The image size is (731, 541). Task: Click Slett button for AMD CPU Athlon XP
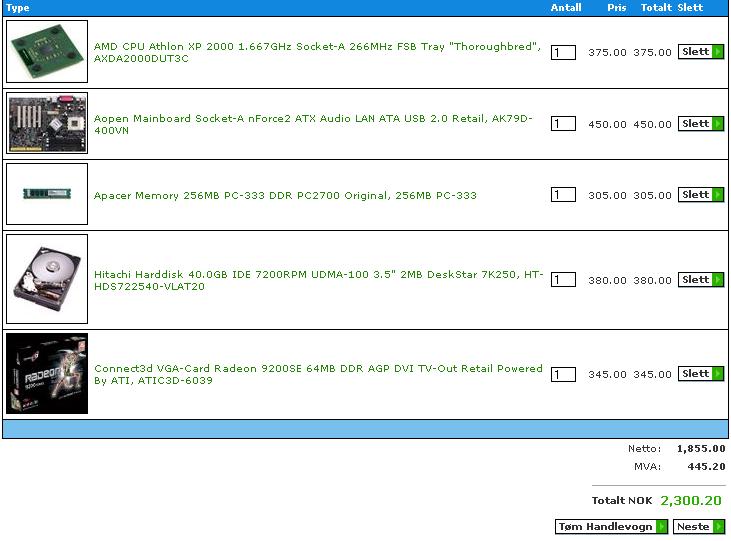click(701, 52)
